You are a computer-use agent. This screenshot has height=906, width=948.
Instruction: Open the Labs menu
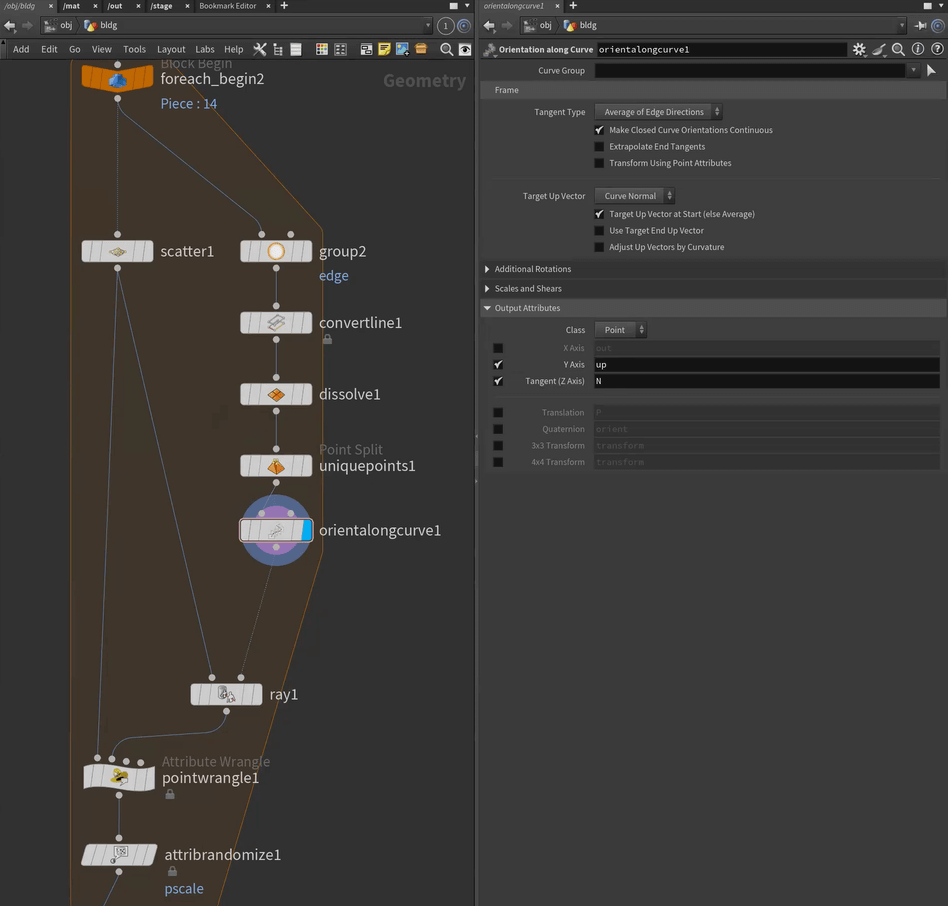pyautogui.click(x=204, y=49)
